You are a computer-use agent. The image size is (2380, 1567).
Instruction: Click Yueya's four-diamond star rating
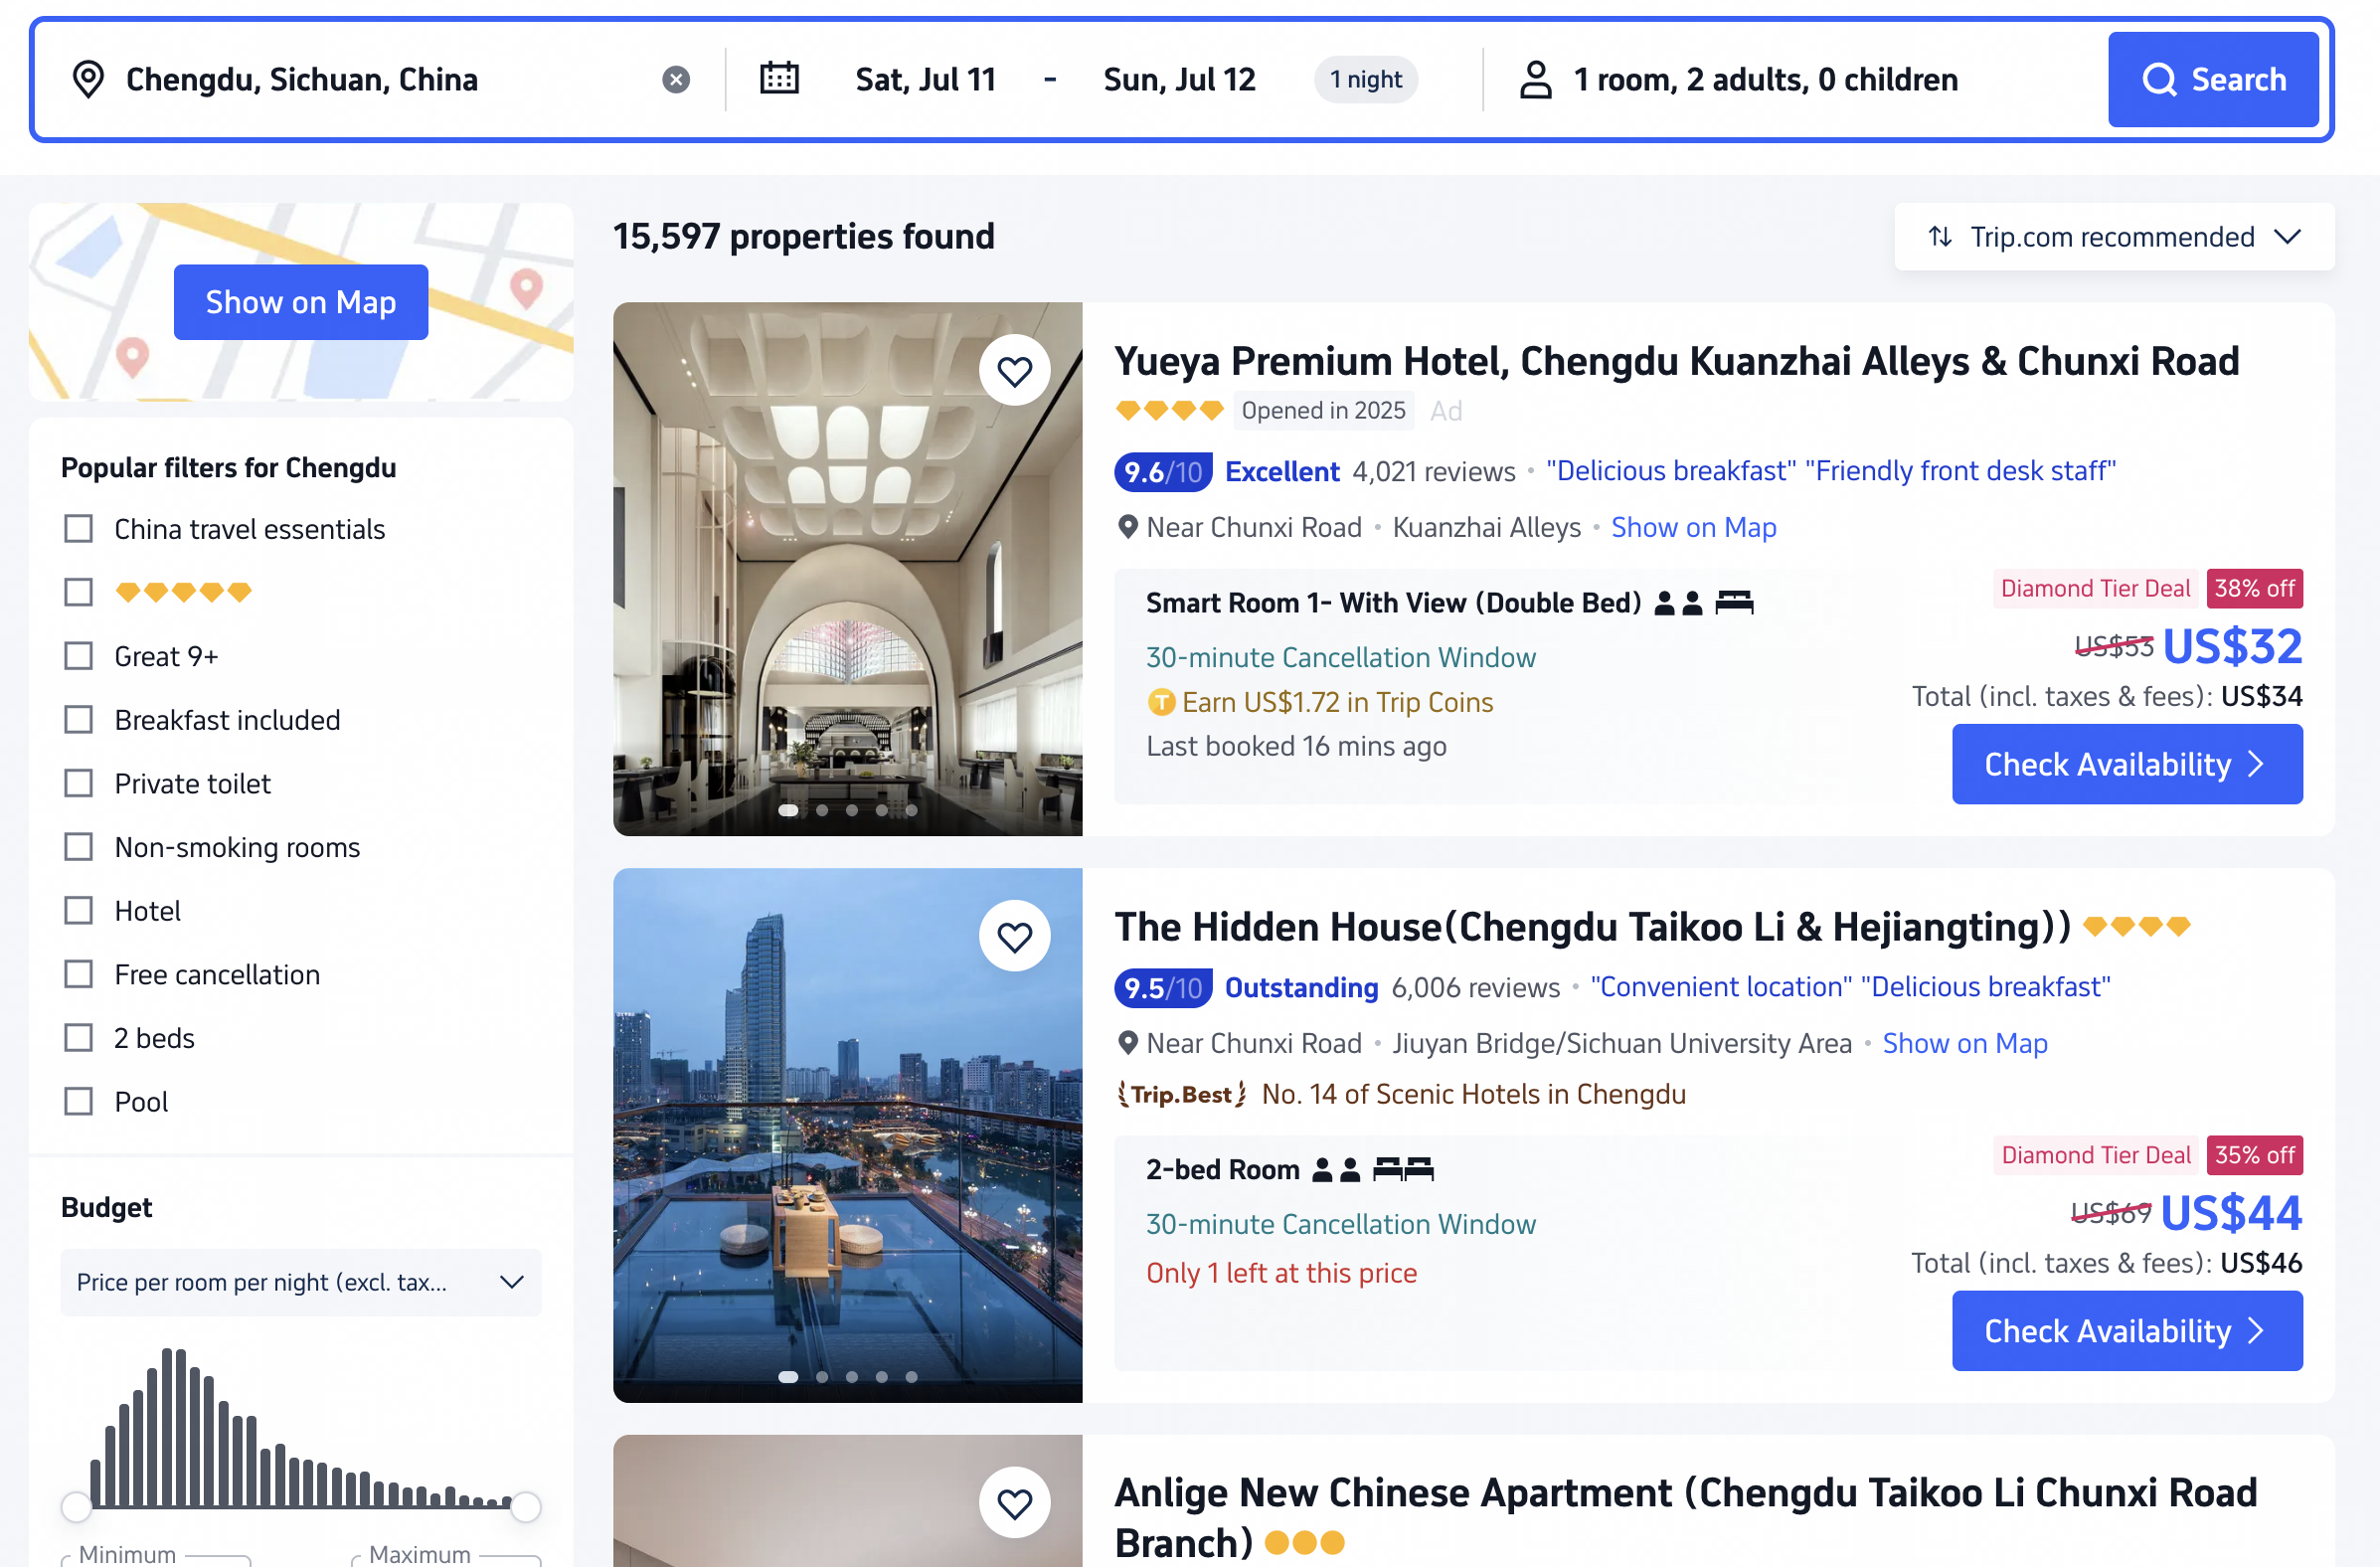coord(1169,410)
